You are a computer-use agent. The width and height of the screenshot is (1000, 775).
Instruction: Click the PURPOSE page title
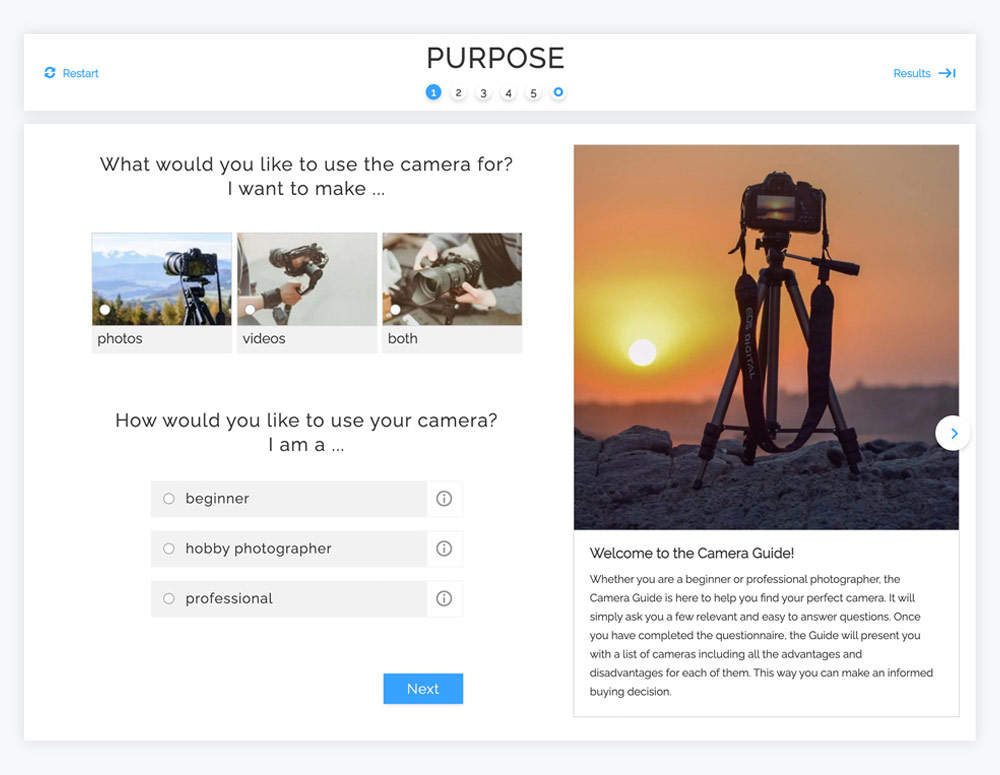point(496,58)
